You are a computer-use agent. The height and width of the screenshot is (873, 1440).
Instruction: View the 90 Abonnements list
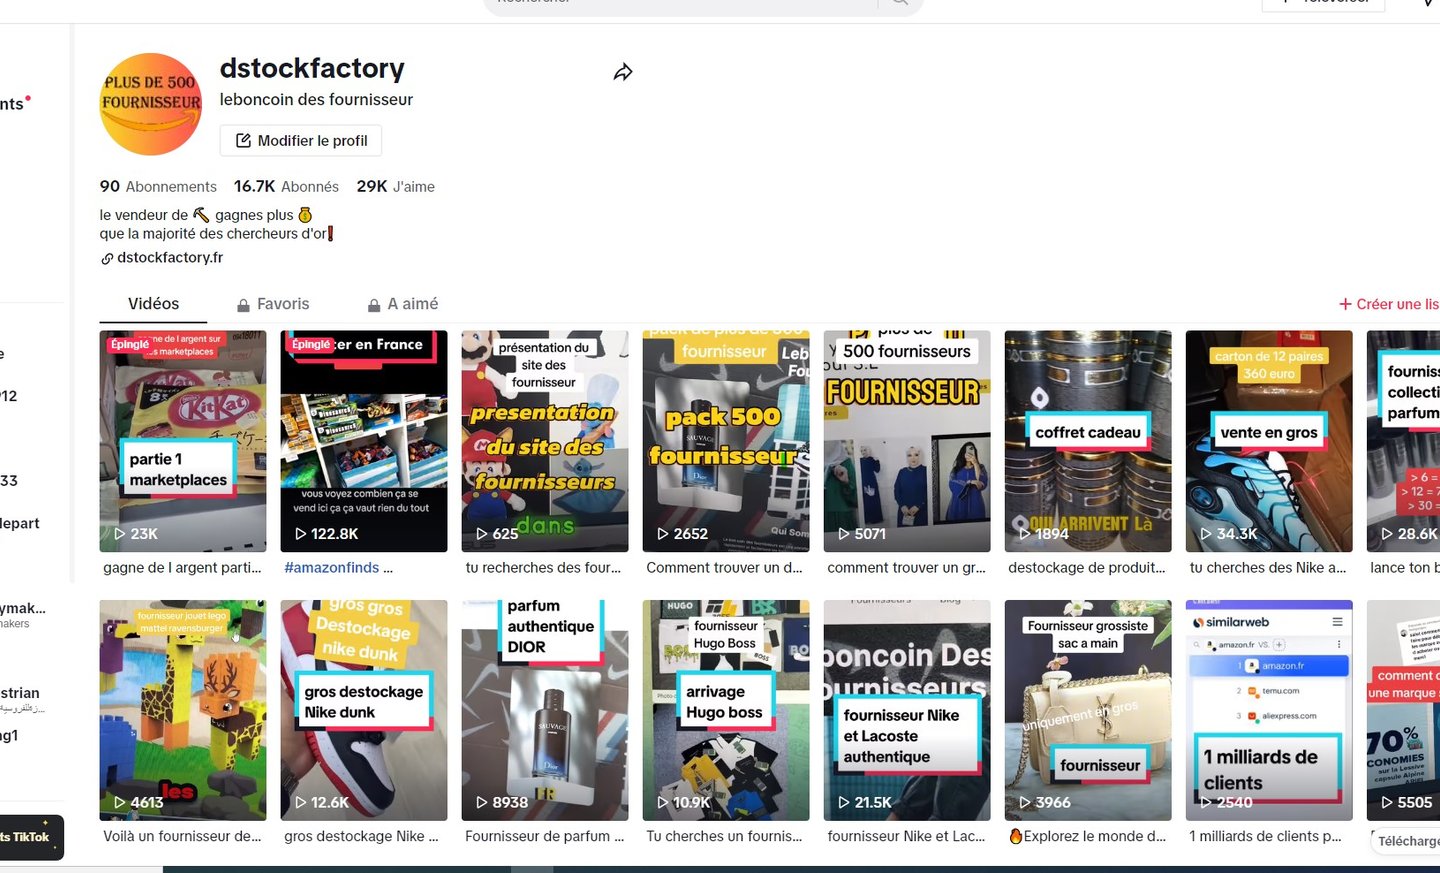click(x=158, y=186)
